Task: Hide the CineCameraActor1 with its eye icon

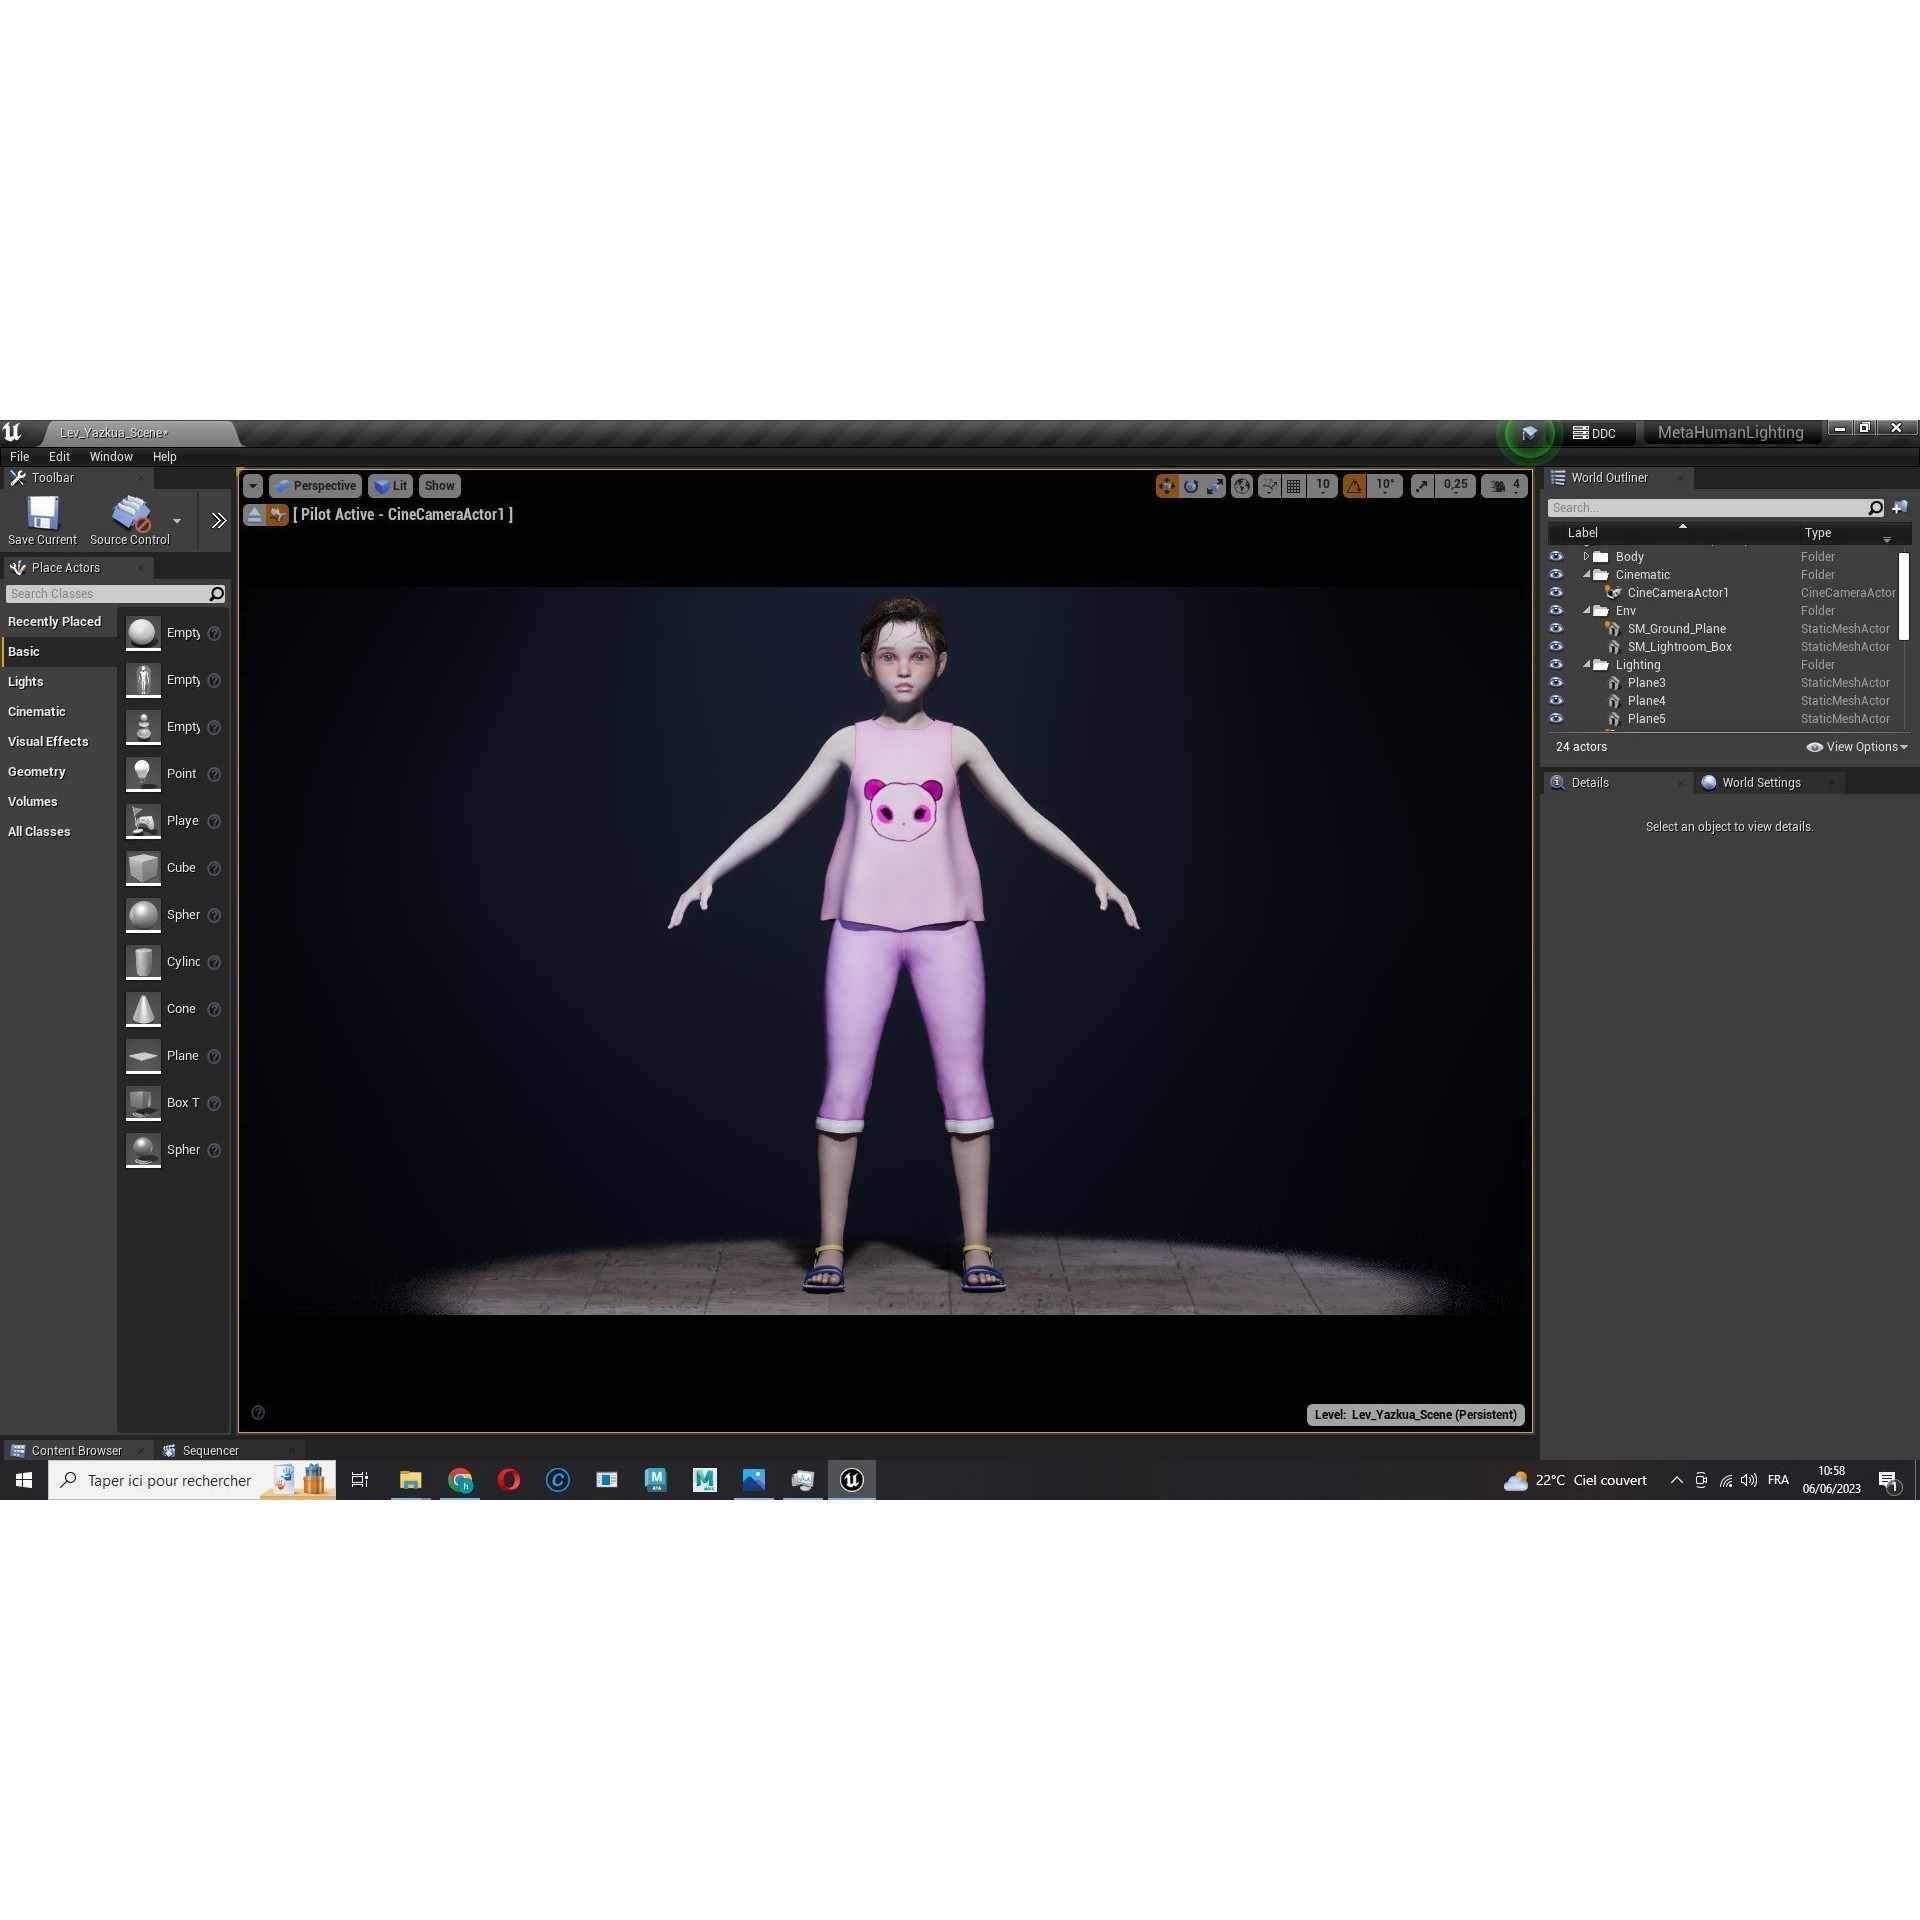Action: tap(1557, 592)
